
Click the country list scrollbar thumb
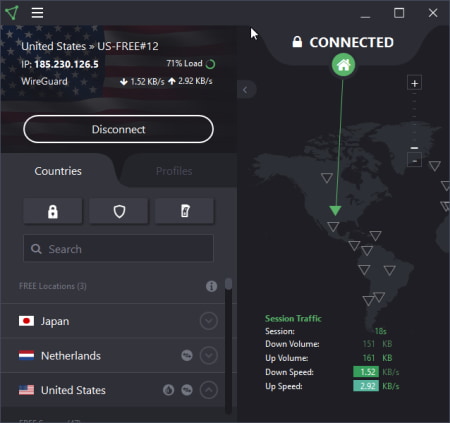(x=228, y=284)
